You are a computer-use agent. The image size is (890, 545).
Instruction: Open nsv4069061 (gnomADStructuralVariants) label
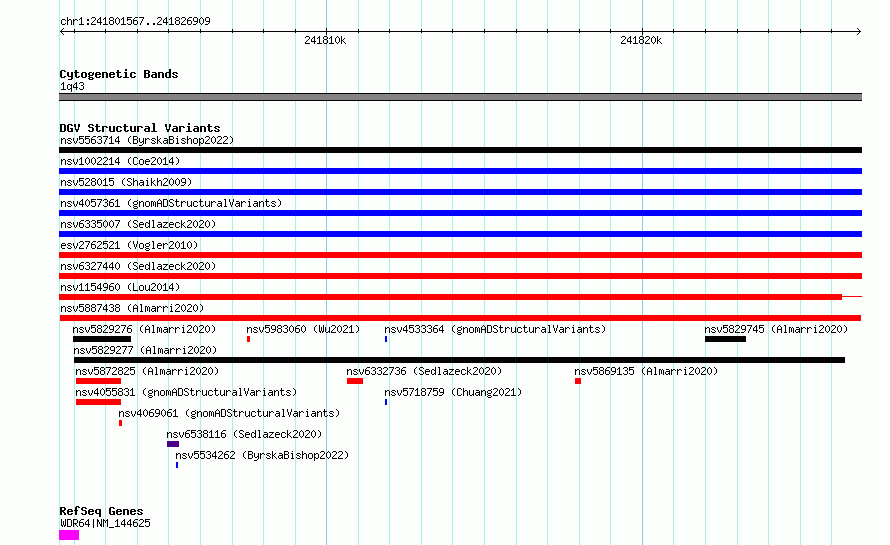pyautogui.click(x=229, y=413)
